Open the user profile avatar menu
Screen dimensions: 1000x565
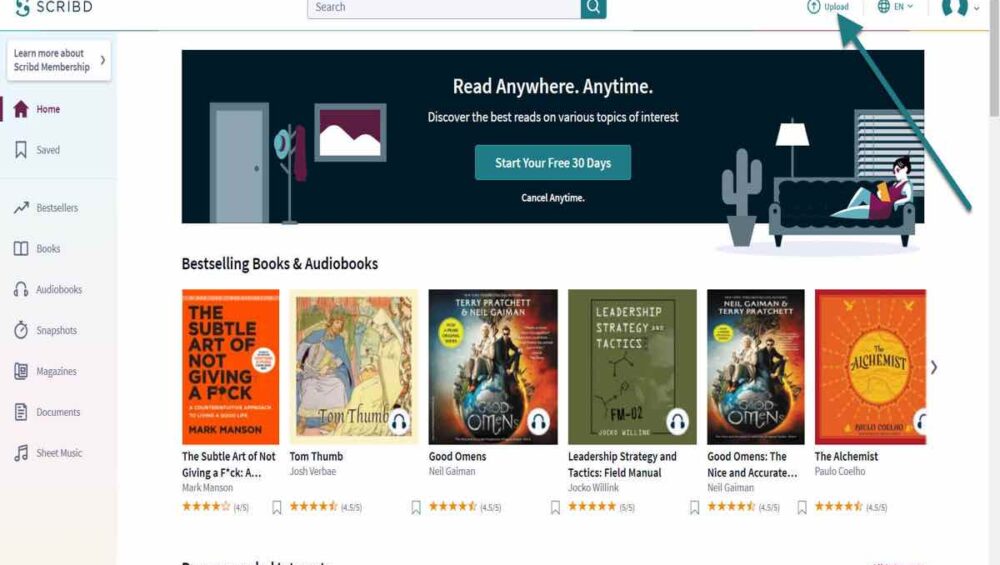point(955,7)
